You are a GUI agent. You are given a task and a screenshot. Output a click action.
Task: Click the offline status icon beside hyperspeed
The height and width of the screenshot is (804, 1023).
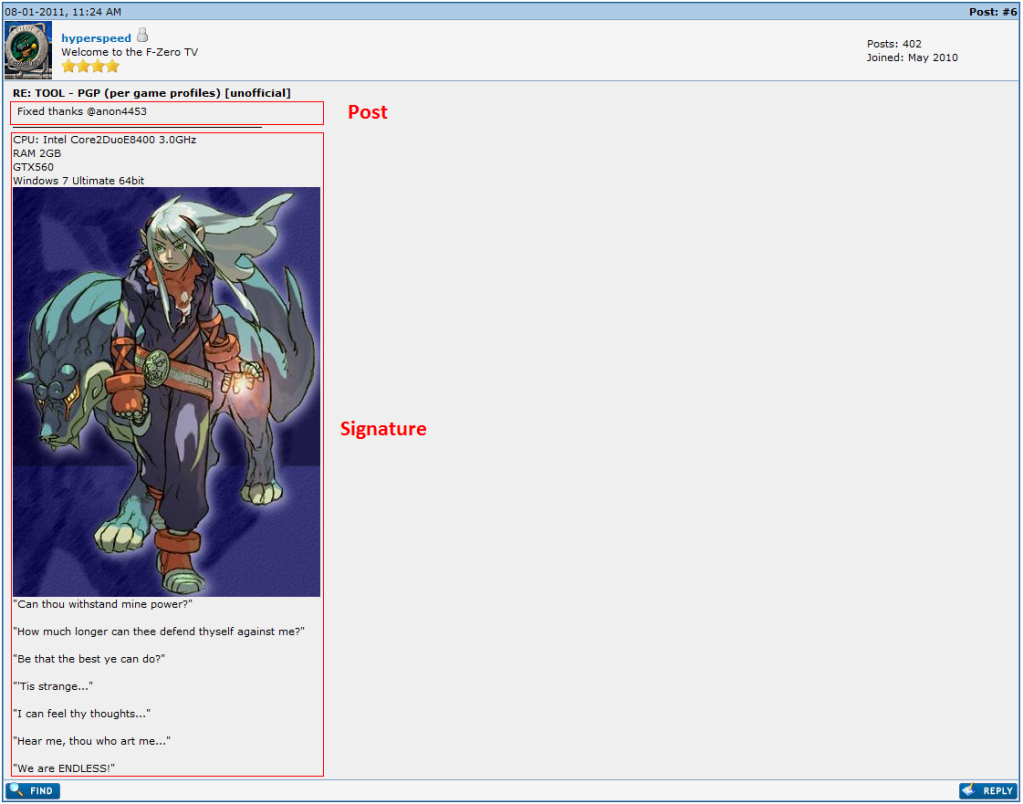coord(142,36)
